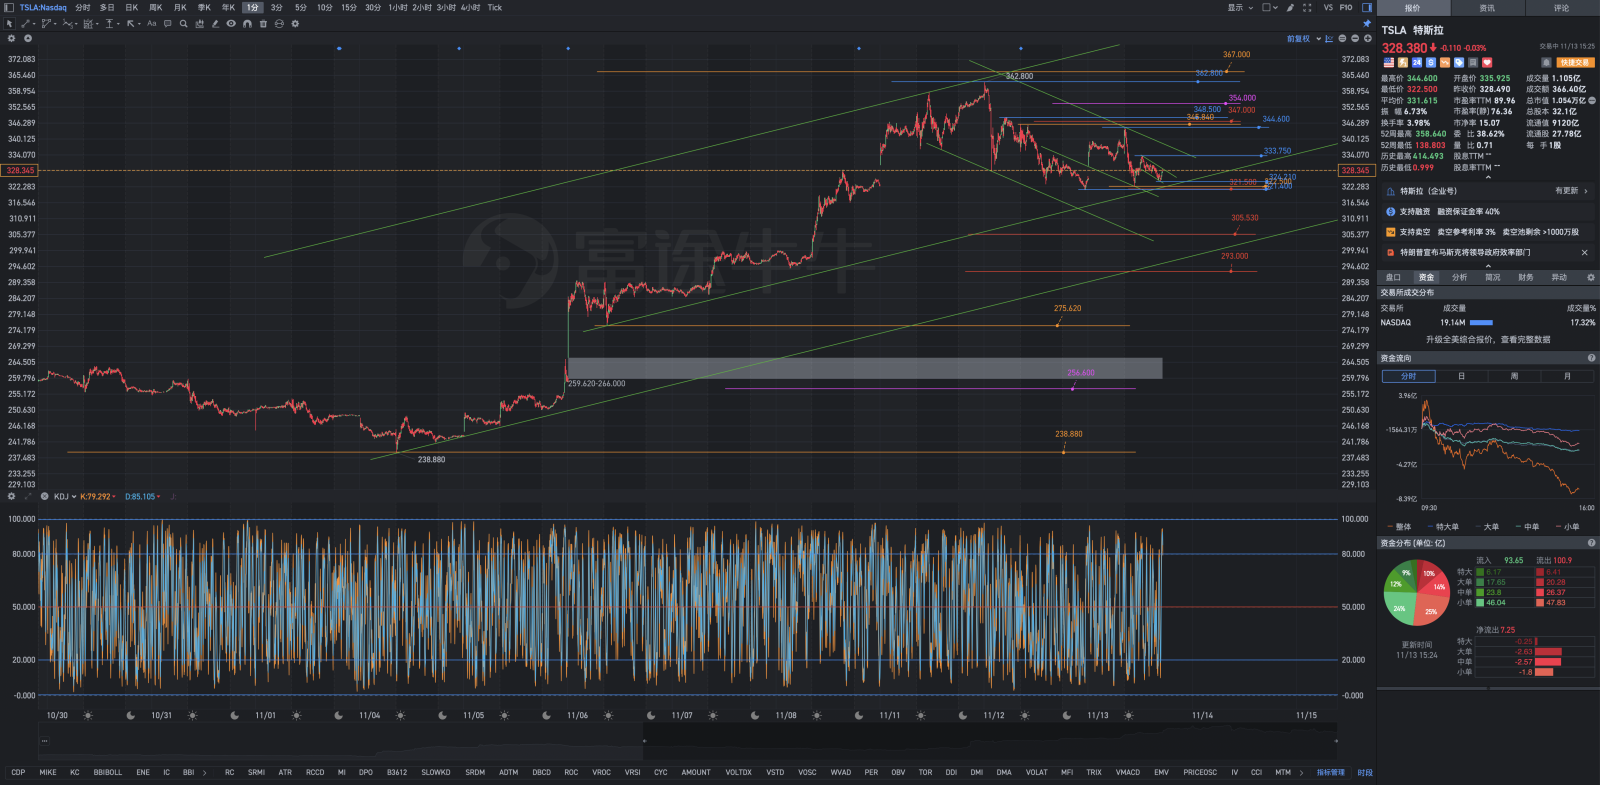Screen dimensions: 1600x785
Task: Toggle 特大单 line in flow legend
Action: [1443, 526]
